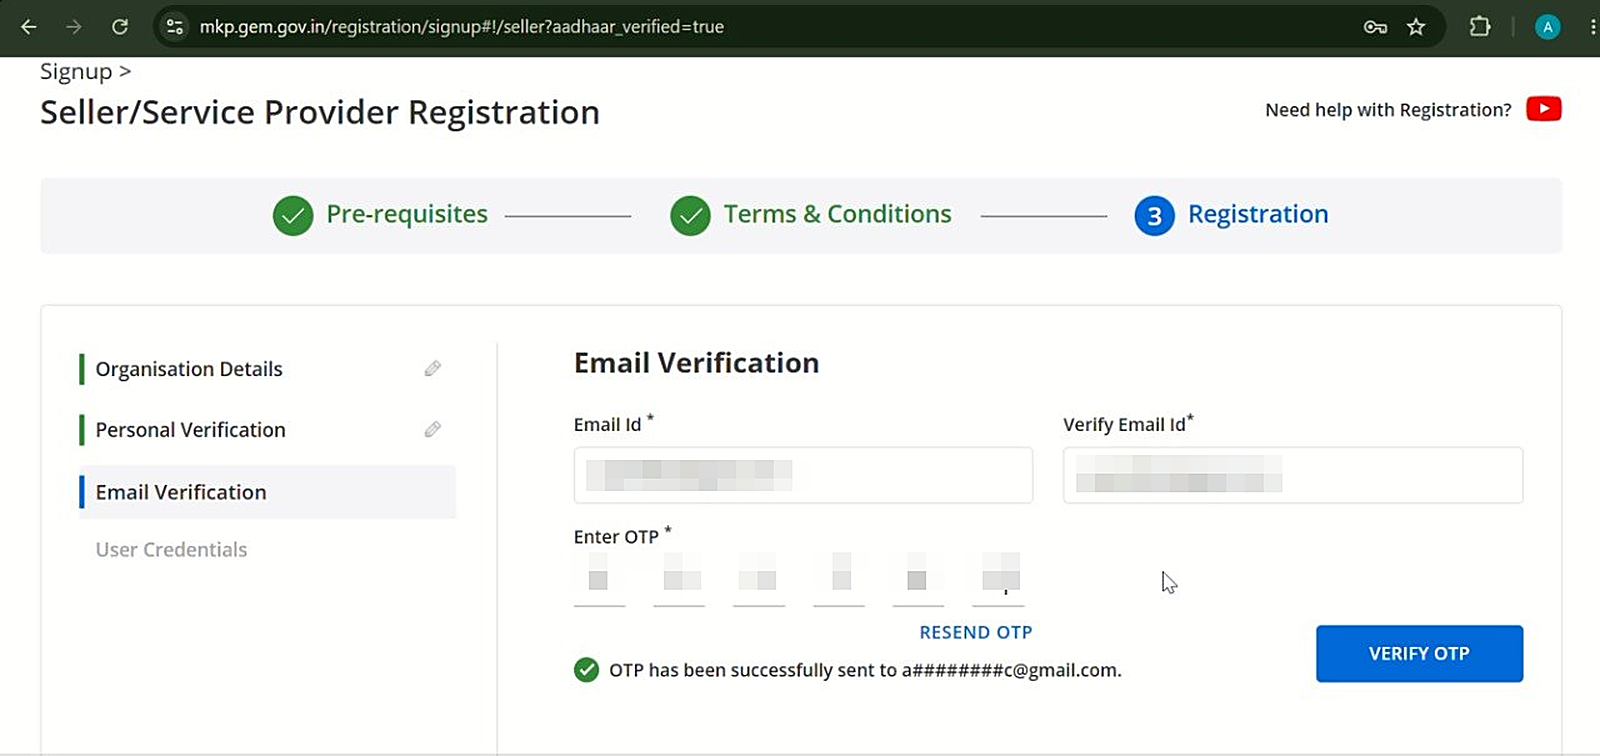Screen dimensions: 1600x756
Task: Open Organisation Details in sidebar
Action: [x=189, y=369]
